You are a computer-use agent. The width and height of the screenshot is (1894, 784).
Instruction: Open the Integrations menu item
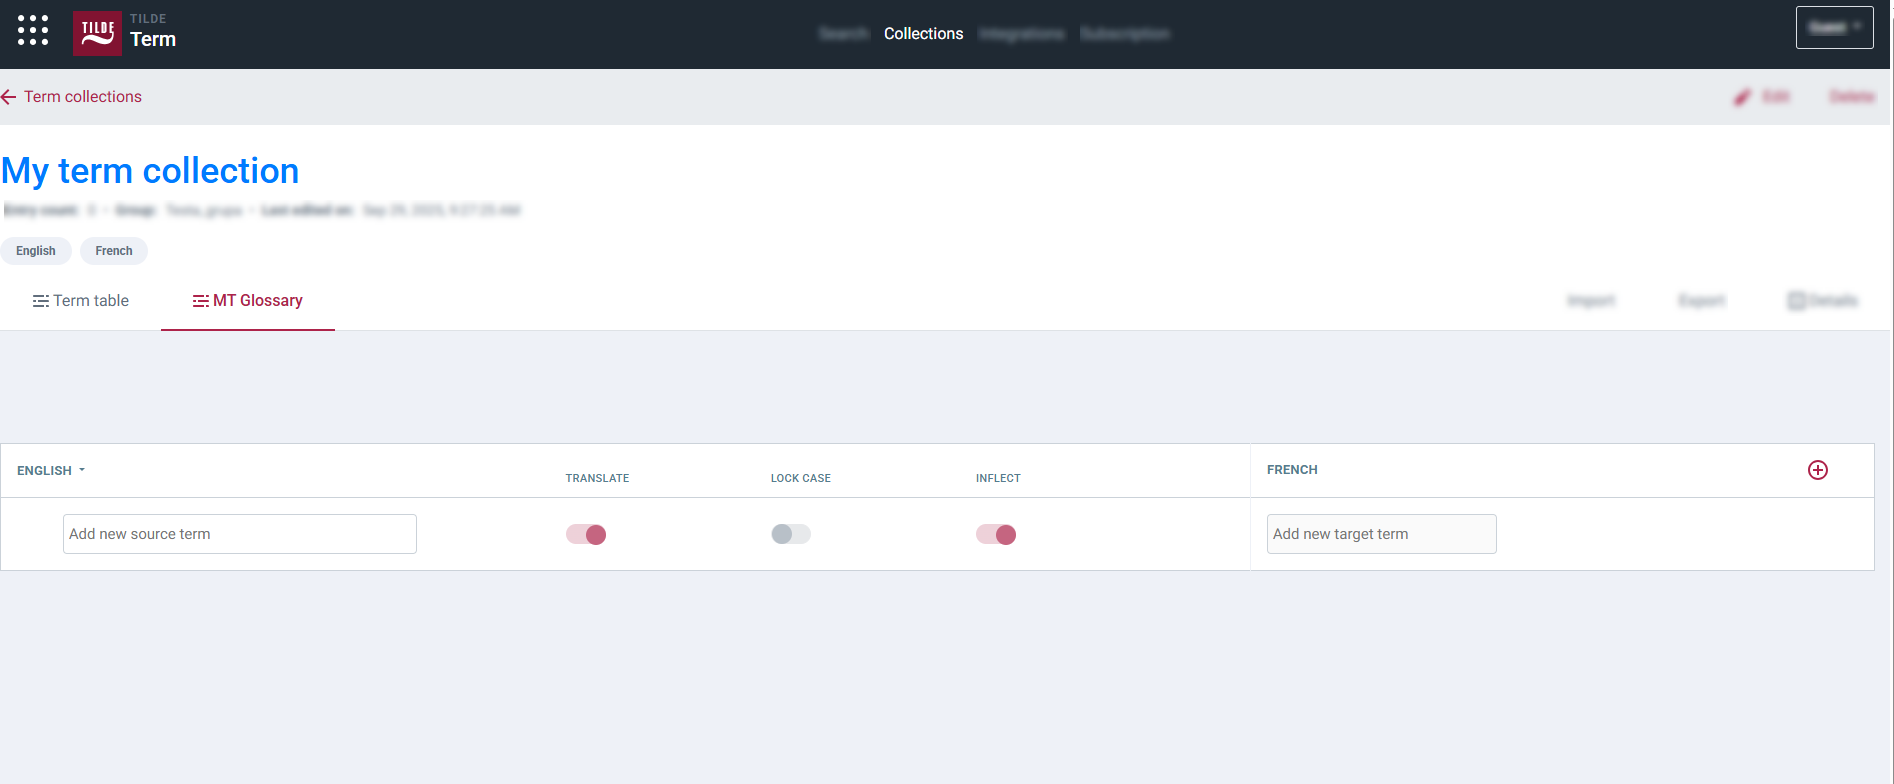[x=1021, y=34]
